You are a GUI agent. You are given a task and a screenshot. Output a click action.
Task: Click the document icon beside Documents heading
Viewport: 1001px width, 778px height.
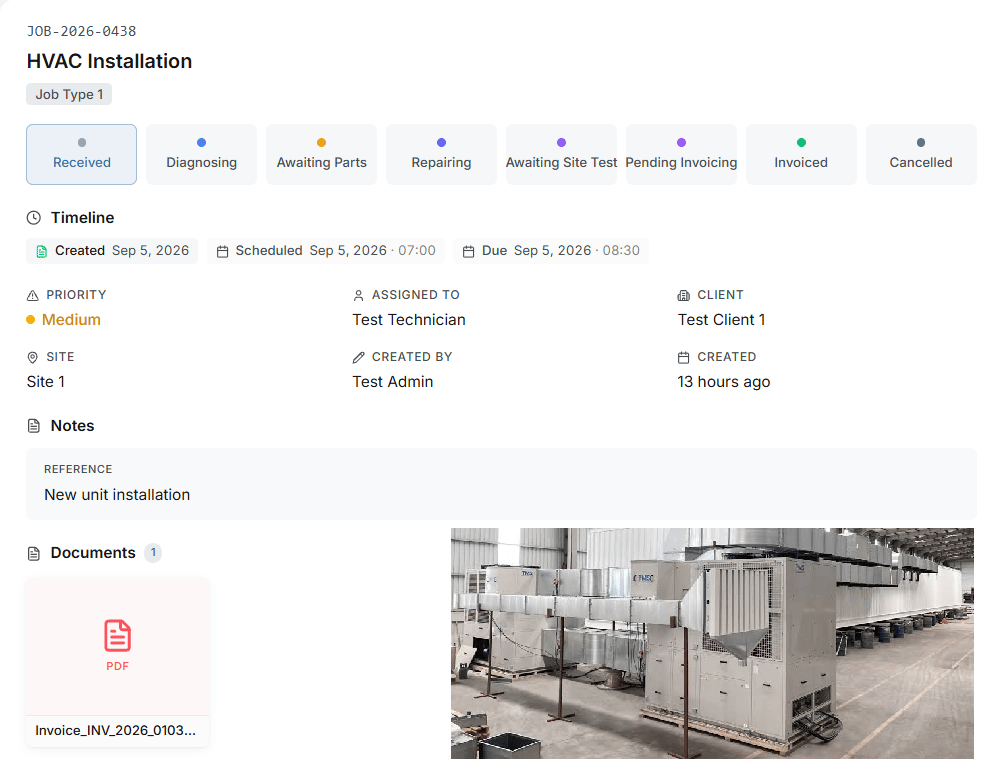tap(34, 553)
